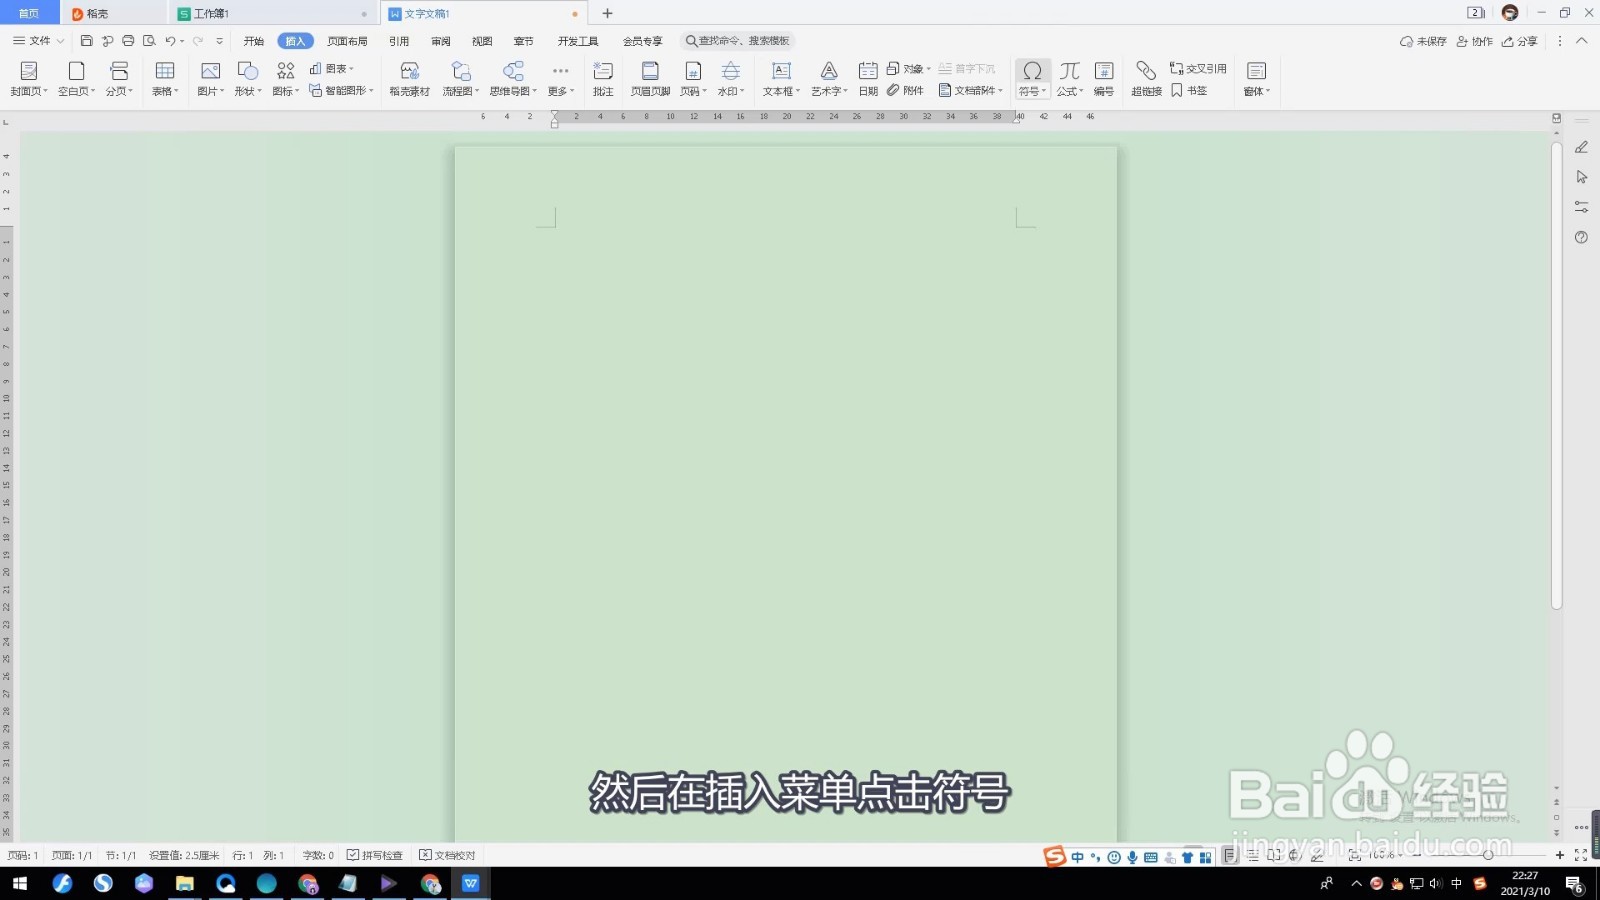This screenshot has width=1600, height=900.
Task: Switch to the 页面布局 ribbon tab
Action: (x=348, y=41)
